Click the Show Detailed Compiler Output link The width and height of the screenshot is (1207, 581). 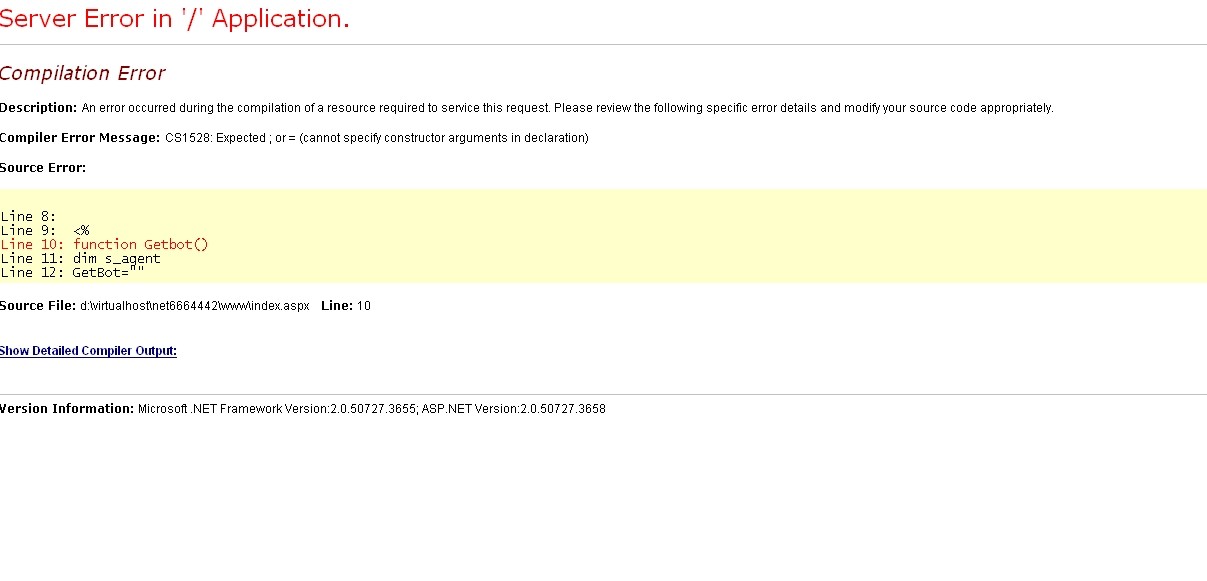point(88,351)
